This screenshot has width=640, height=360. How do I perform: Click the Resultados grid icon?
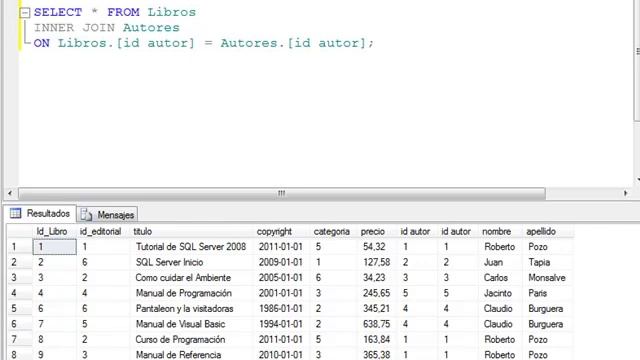point(16,213)
